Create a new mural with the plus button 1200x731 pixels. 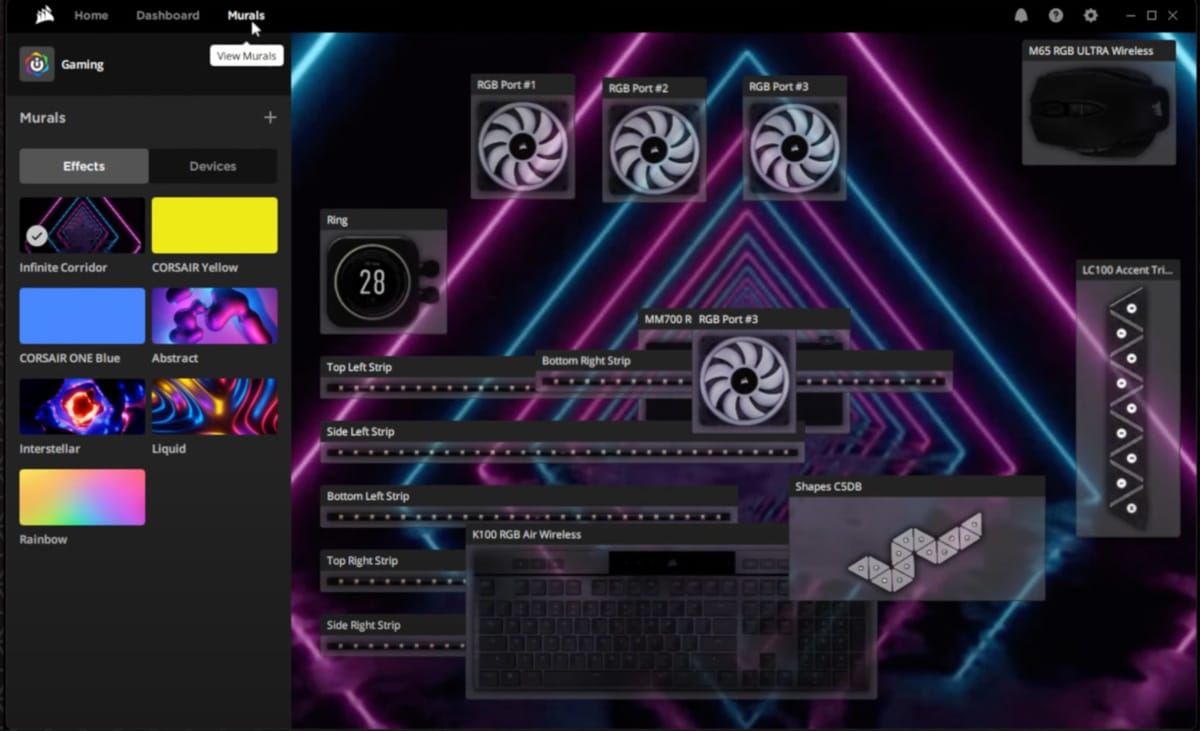pyautogui.click(x=269, y=117)
